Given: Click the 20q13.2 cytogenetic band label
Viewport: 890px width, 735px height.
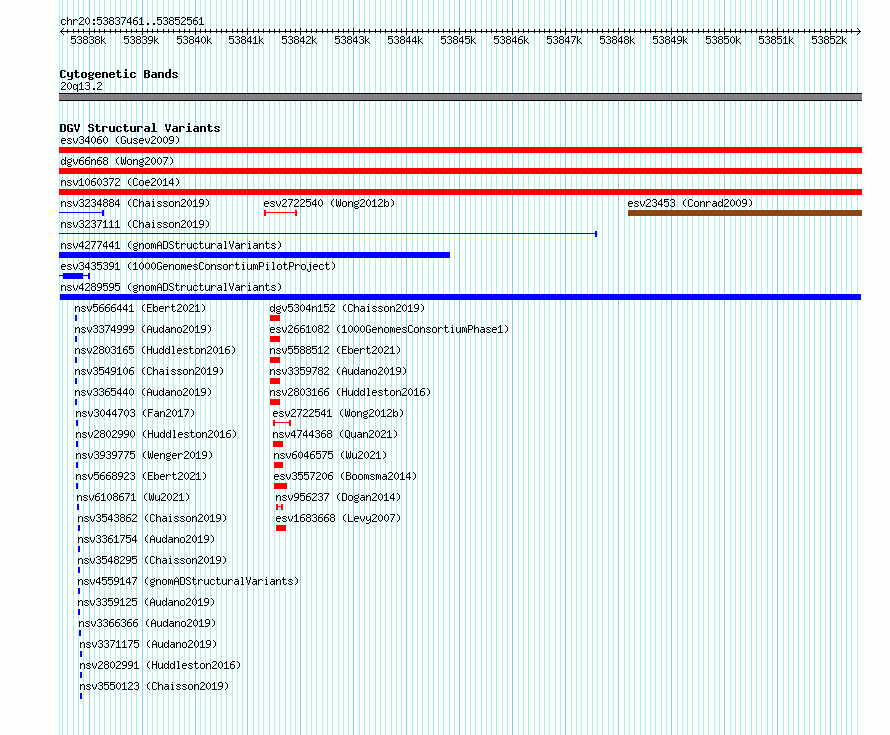Looking at the screenshot, I should tap(81, 86).
